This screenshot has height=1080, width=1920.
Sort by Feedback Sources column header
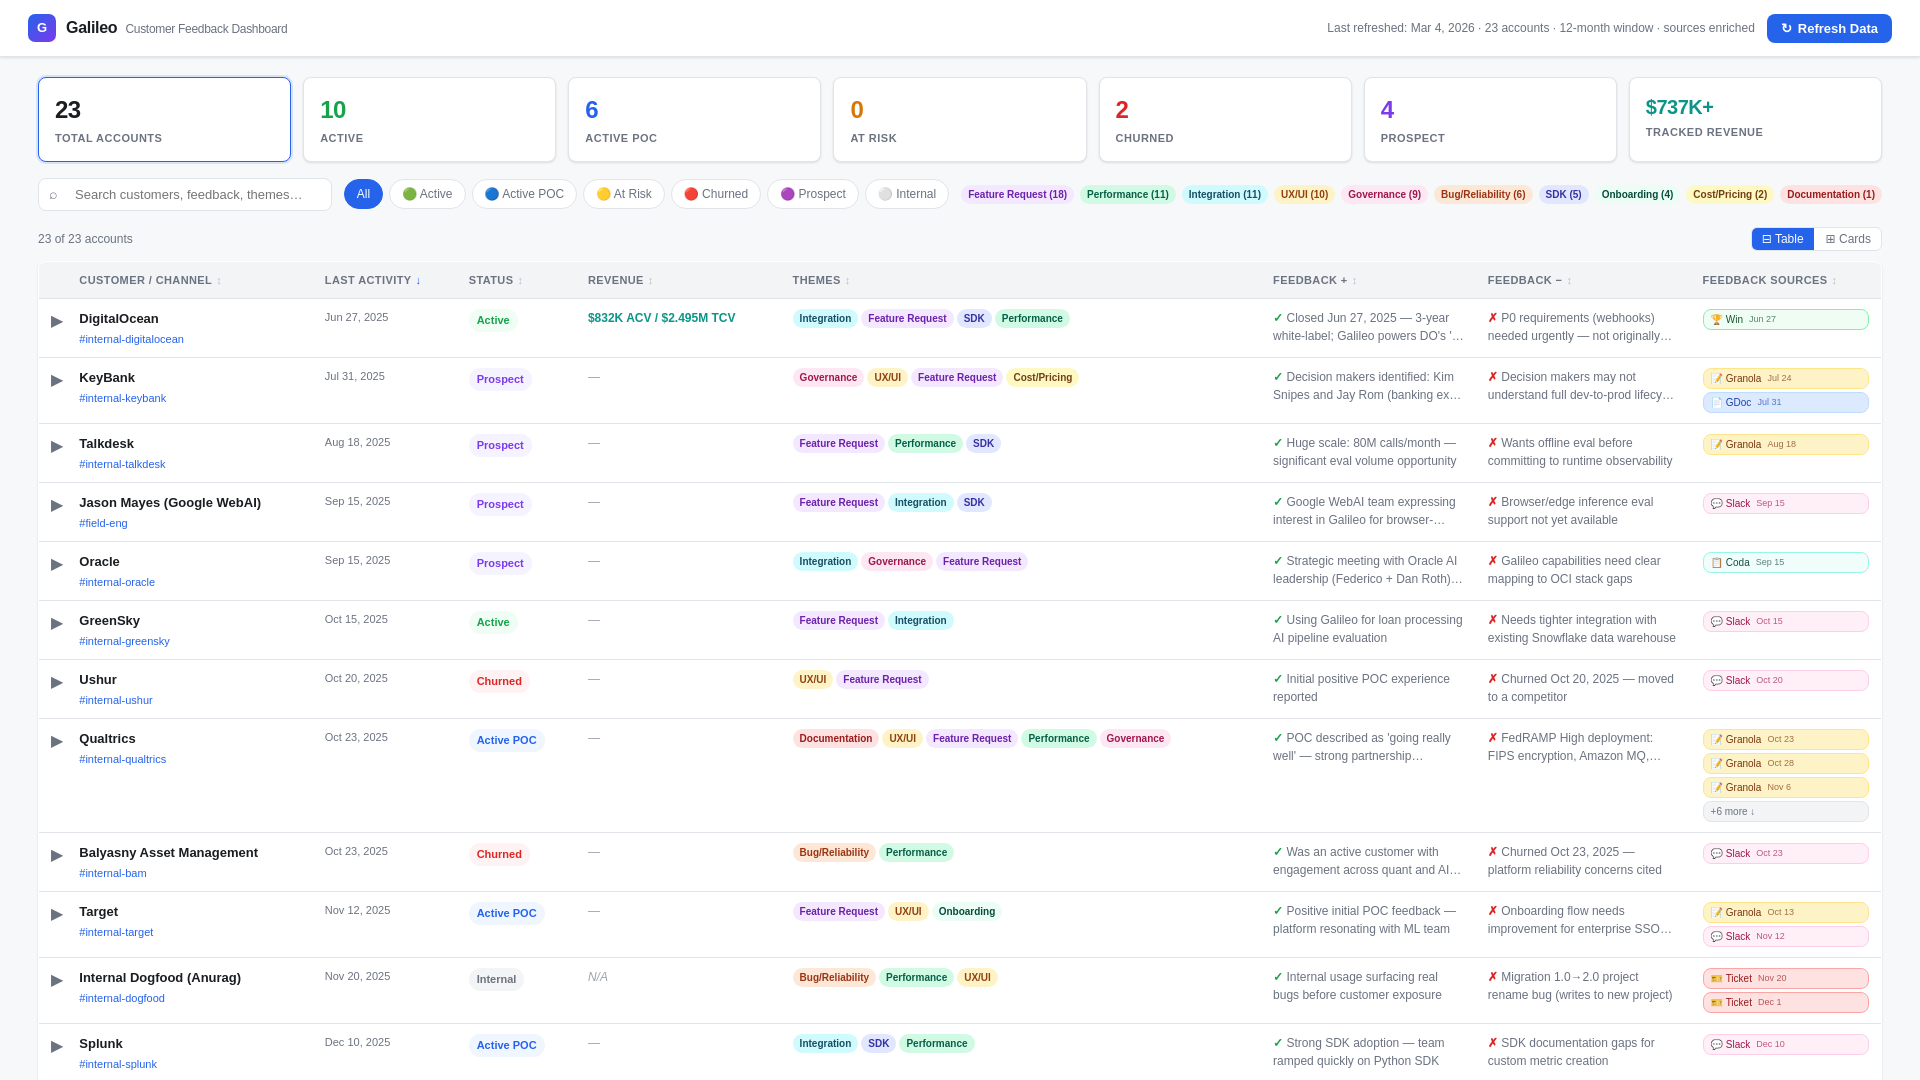pos(1769,281)
